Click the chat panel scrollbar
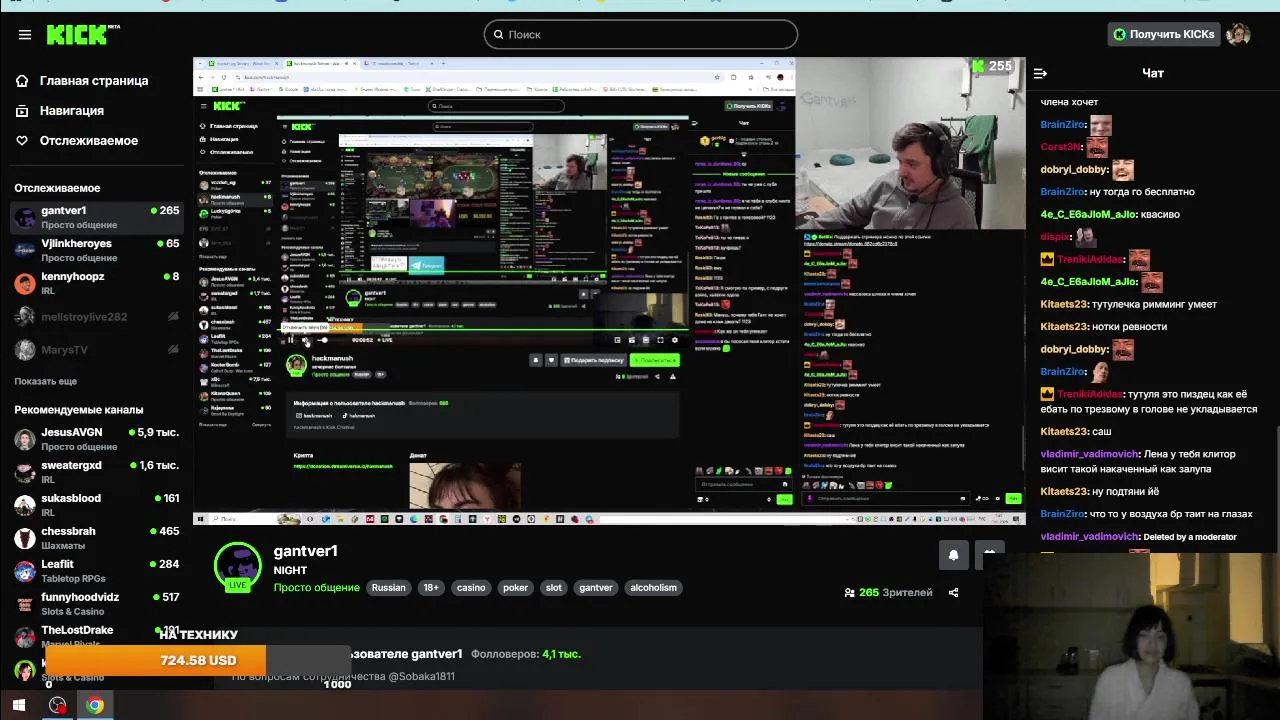 1277,490
